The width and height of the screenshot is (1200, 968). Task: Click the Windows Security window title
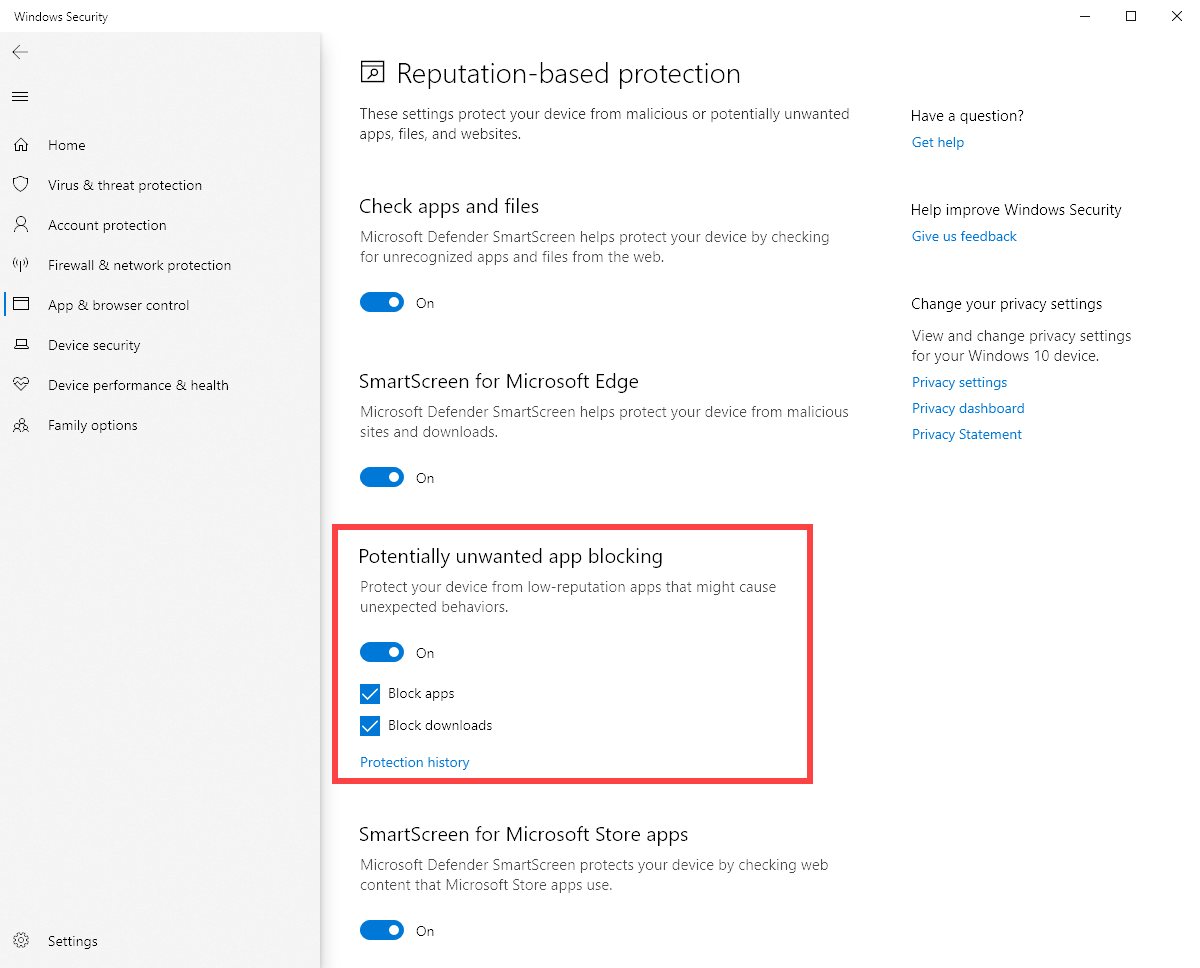[61, 17]
